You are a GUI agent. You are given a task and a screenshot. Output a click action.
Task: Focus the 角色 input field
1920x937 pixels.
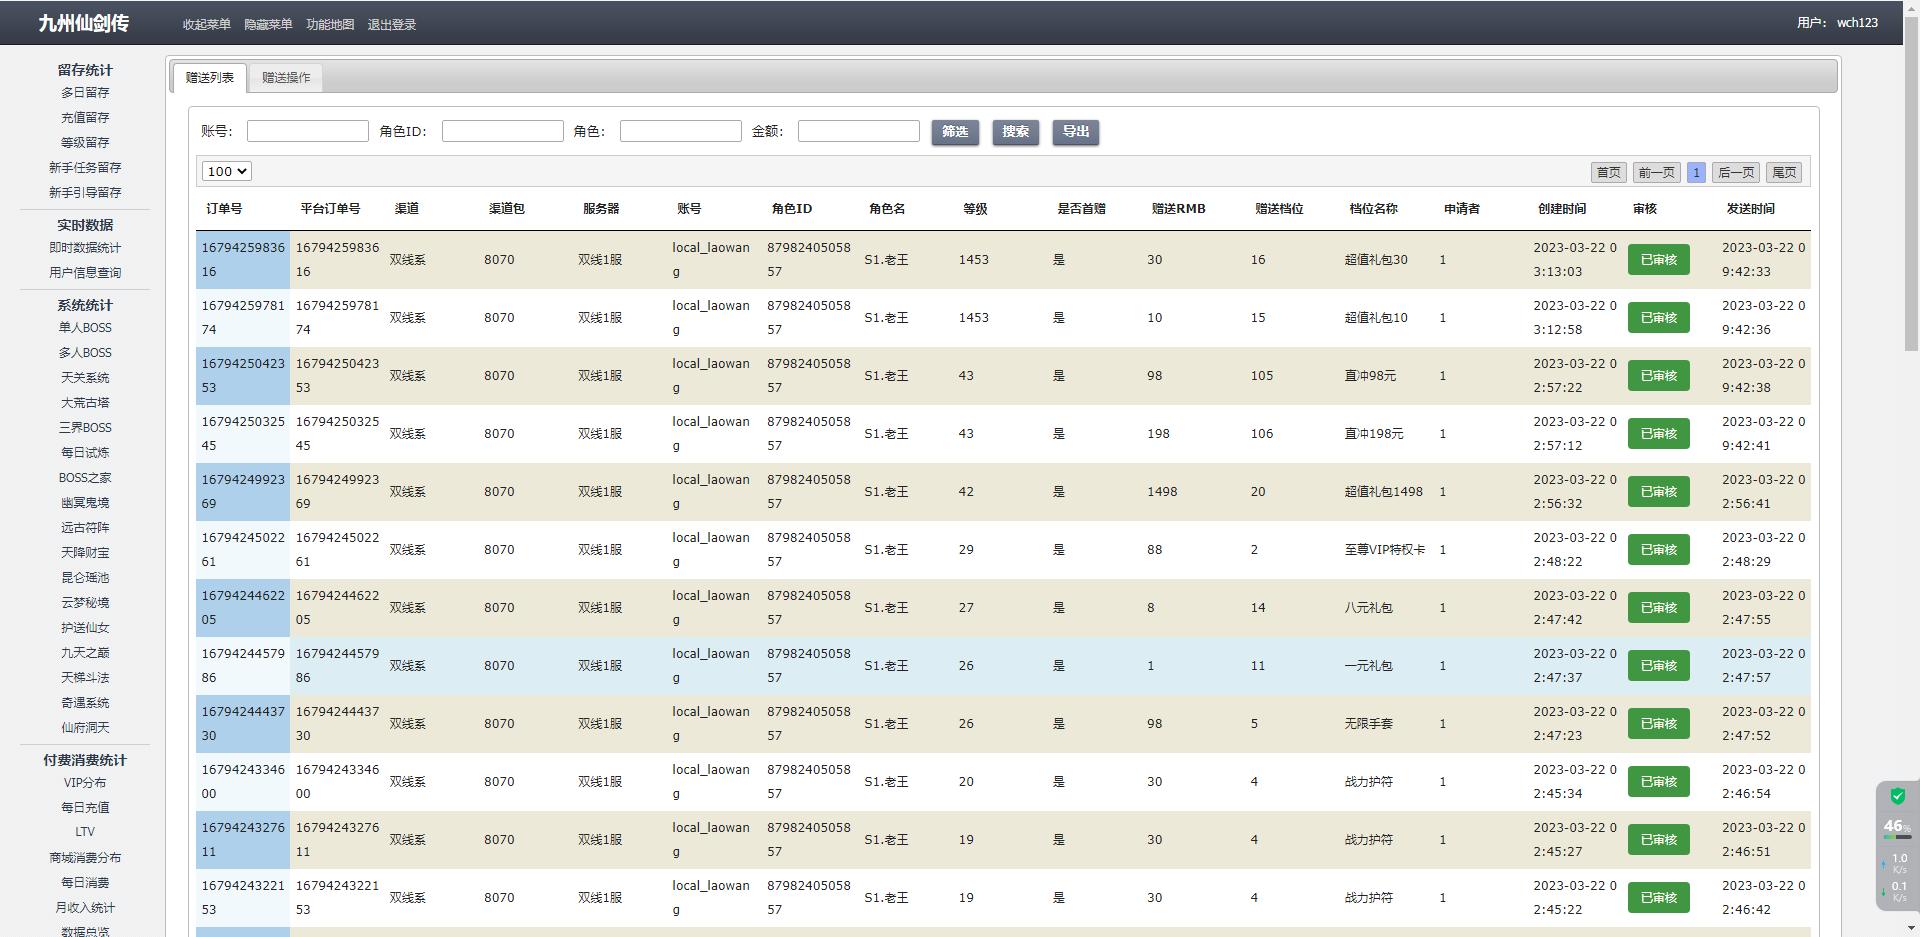pyautogui.click(x=681, y=131)
